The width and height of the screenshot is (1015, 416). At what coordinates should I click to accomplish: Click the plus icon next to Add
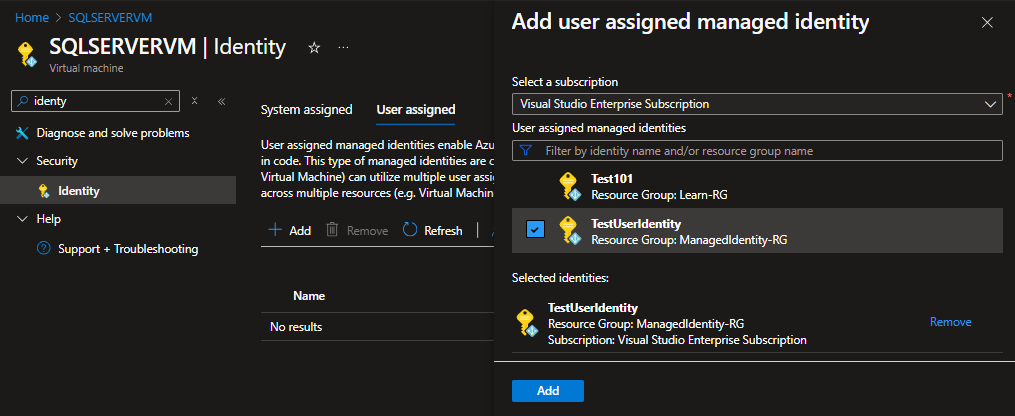pos(275,230)
